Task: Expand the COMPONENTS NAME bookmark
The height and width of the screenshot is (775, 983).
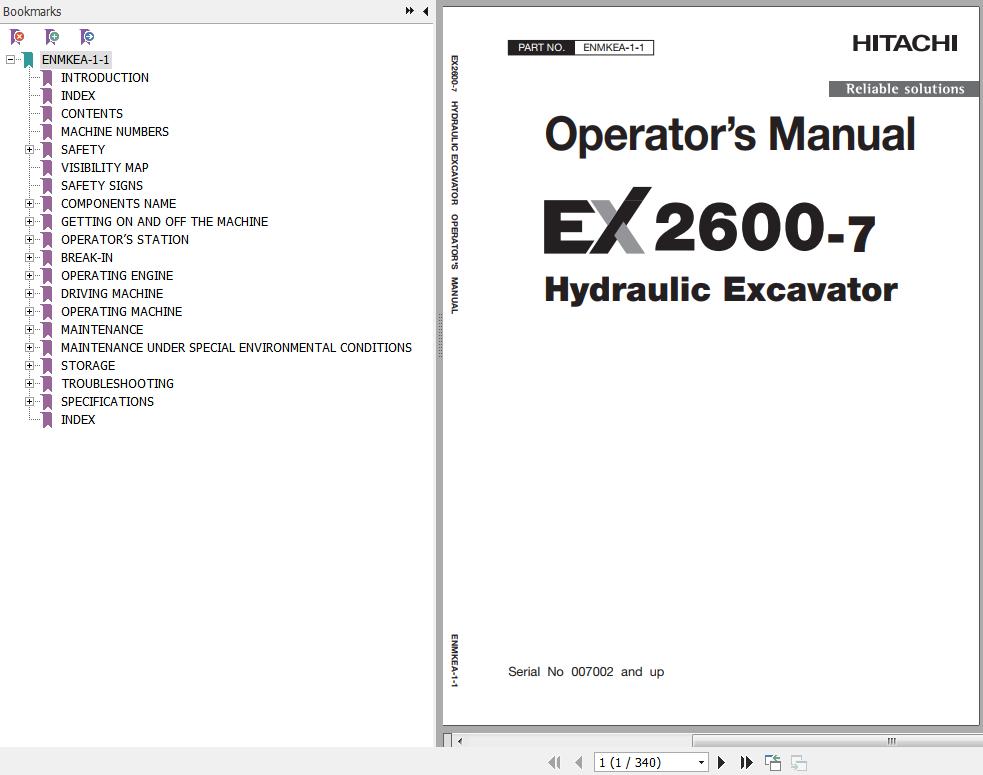Action: point(29,204)
